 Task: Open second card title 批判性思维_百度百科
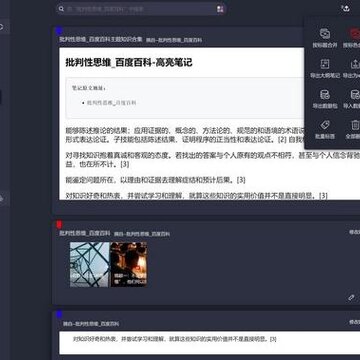[x=85, y=233]
